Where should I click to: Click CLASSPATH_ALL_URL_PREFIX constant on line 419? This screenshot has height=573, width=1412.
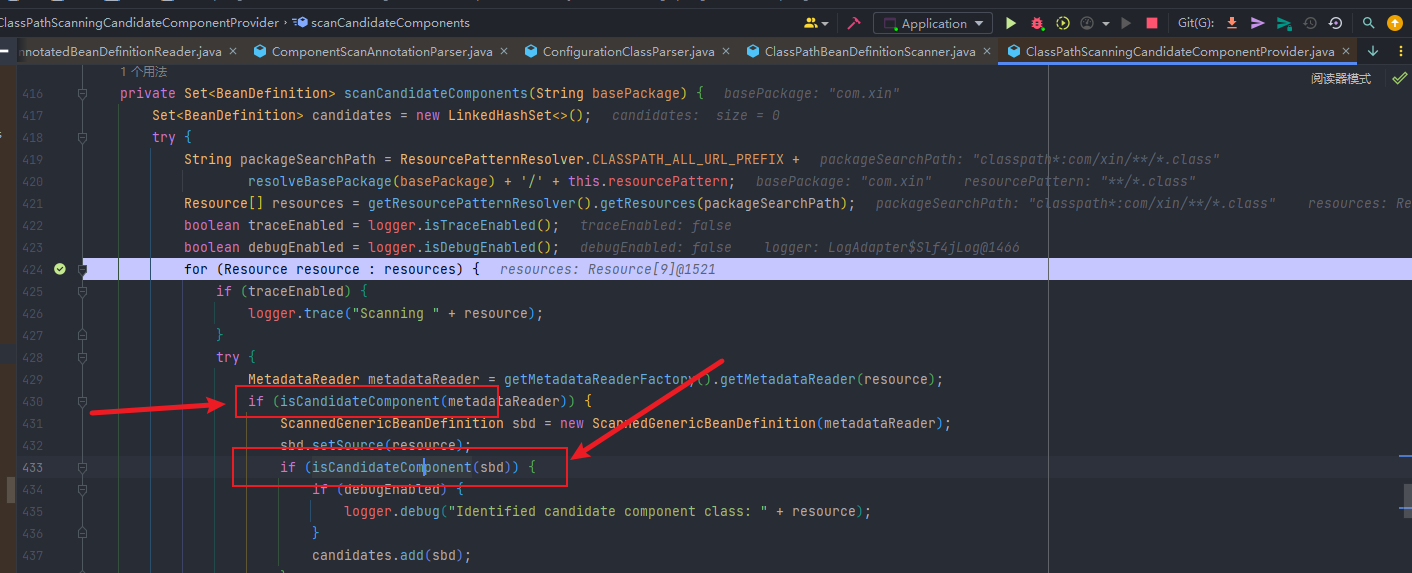point(688,159)
